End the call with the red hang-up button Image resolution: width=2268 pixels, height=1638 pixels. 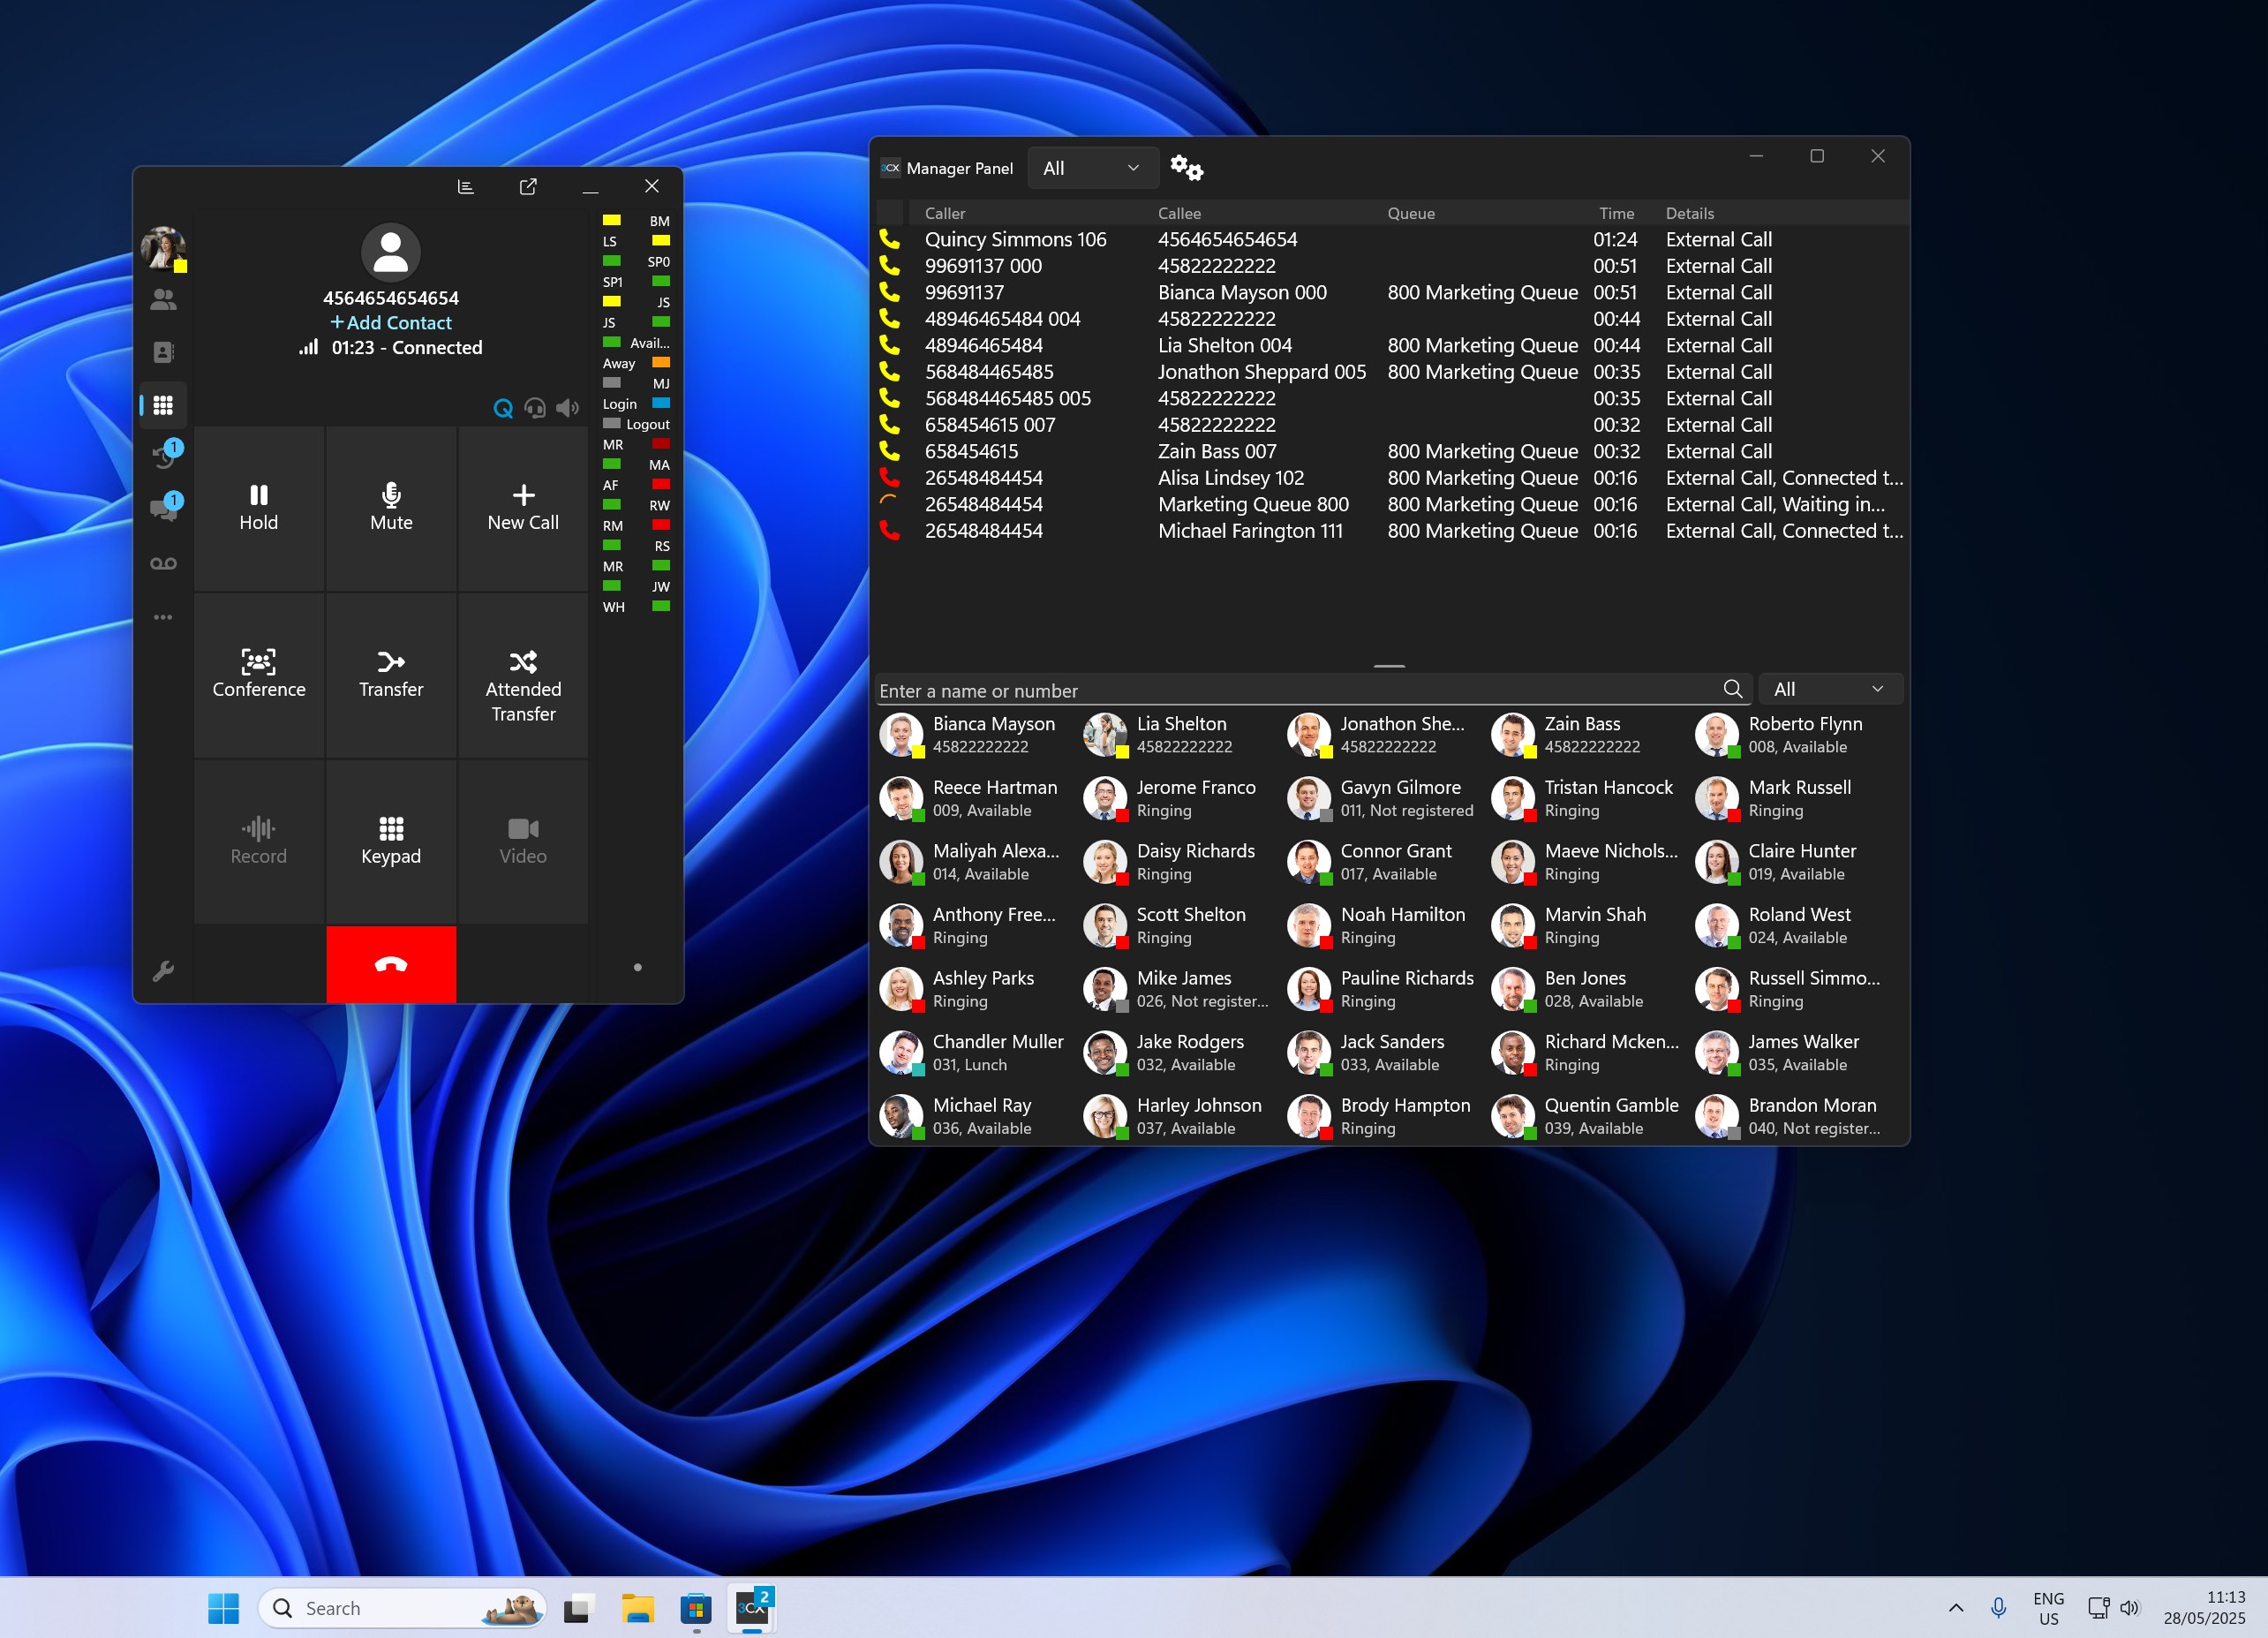pyautogui.click(x=390, y=963)
